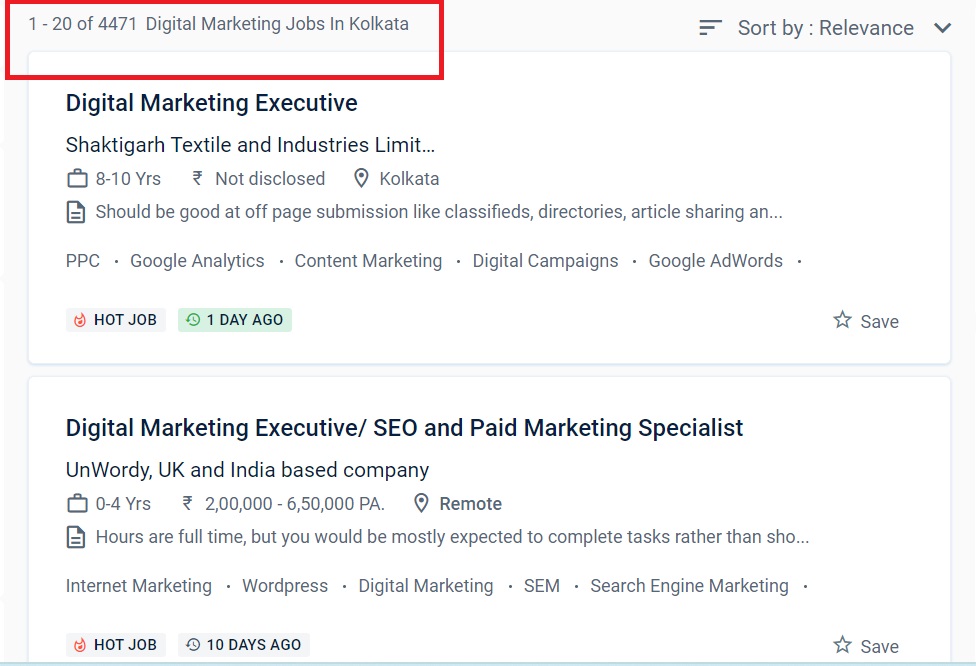Click the HOT JOB flame badge in first listing
Image resolution: width=976 pixels, height=666 pixels.
[x=112, y=320]
